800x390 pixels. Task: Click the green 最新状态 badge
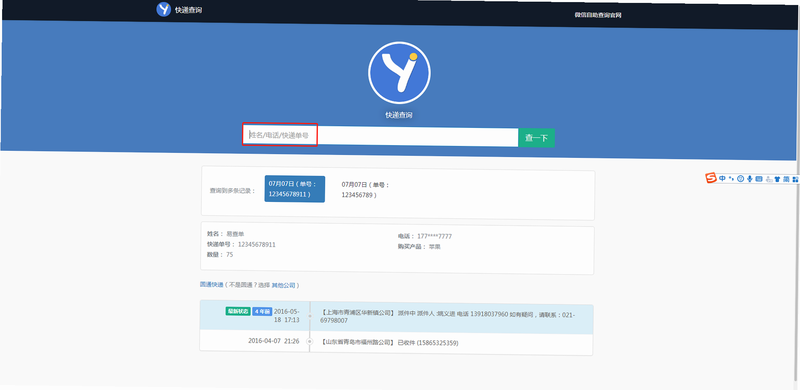pyautogui.click(x=238, y=311)
